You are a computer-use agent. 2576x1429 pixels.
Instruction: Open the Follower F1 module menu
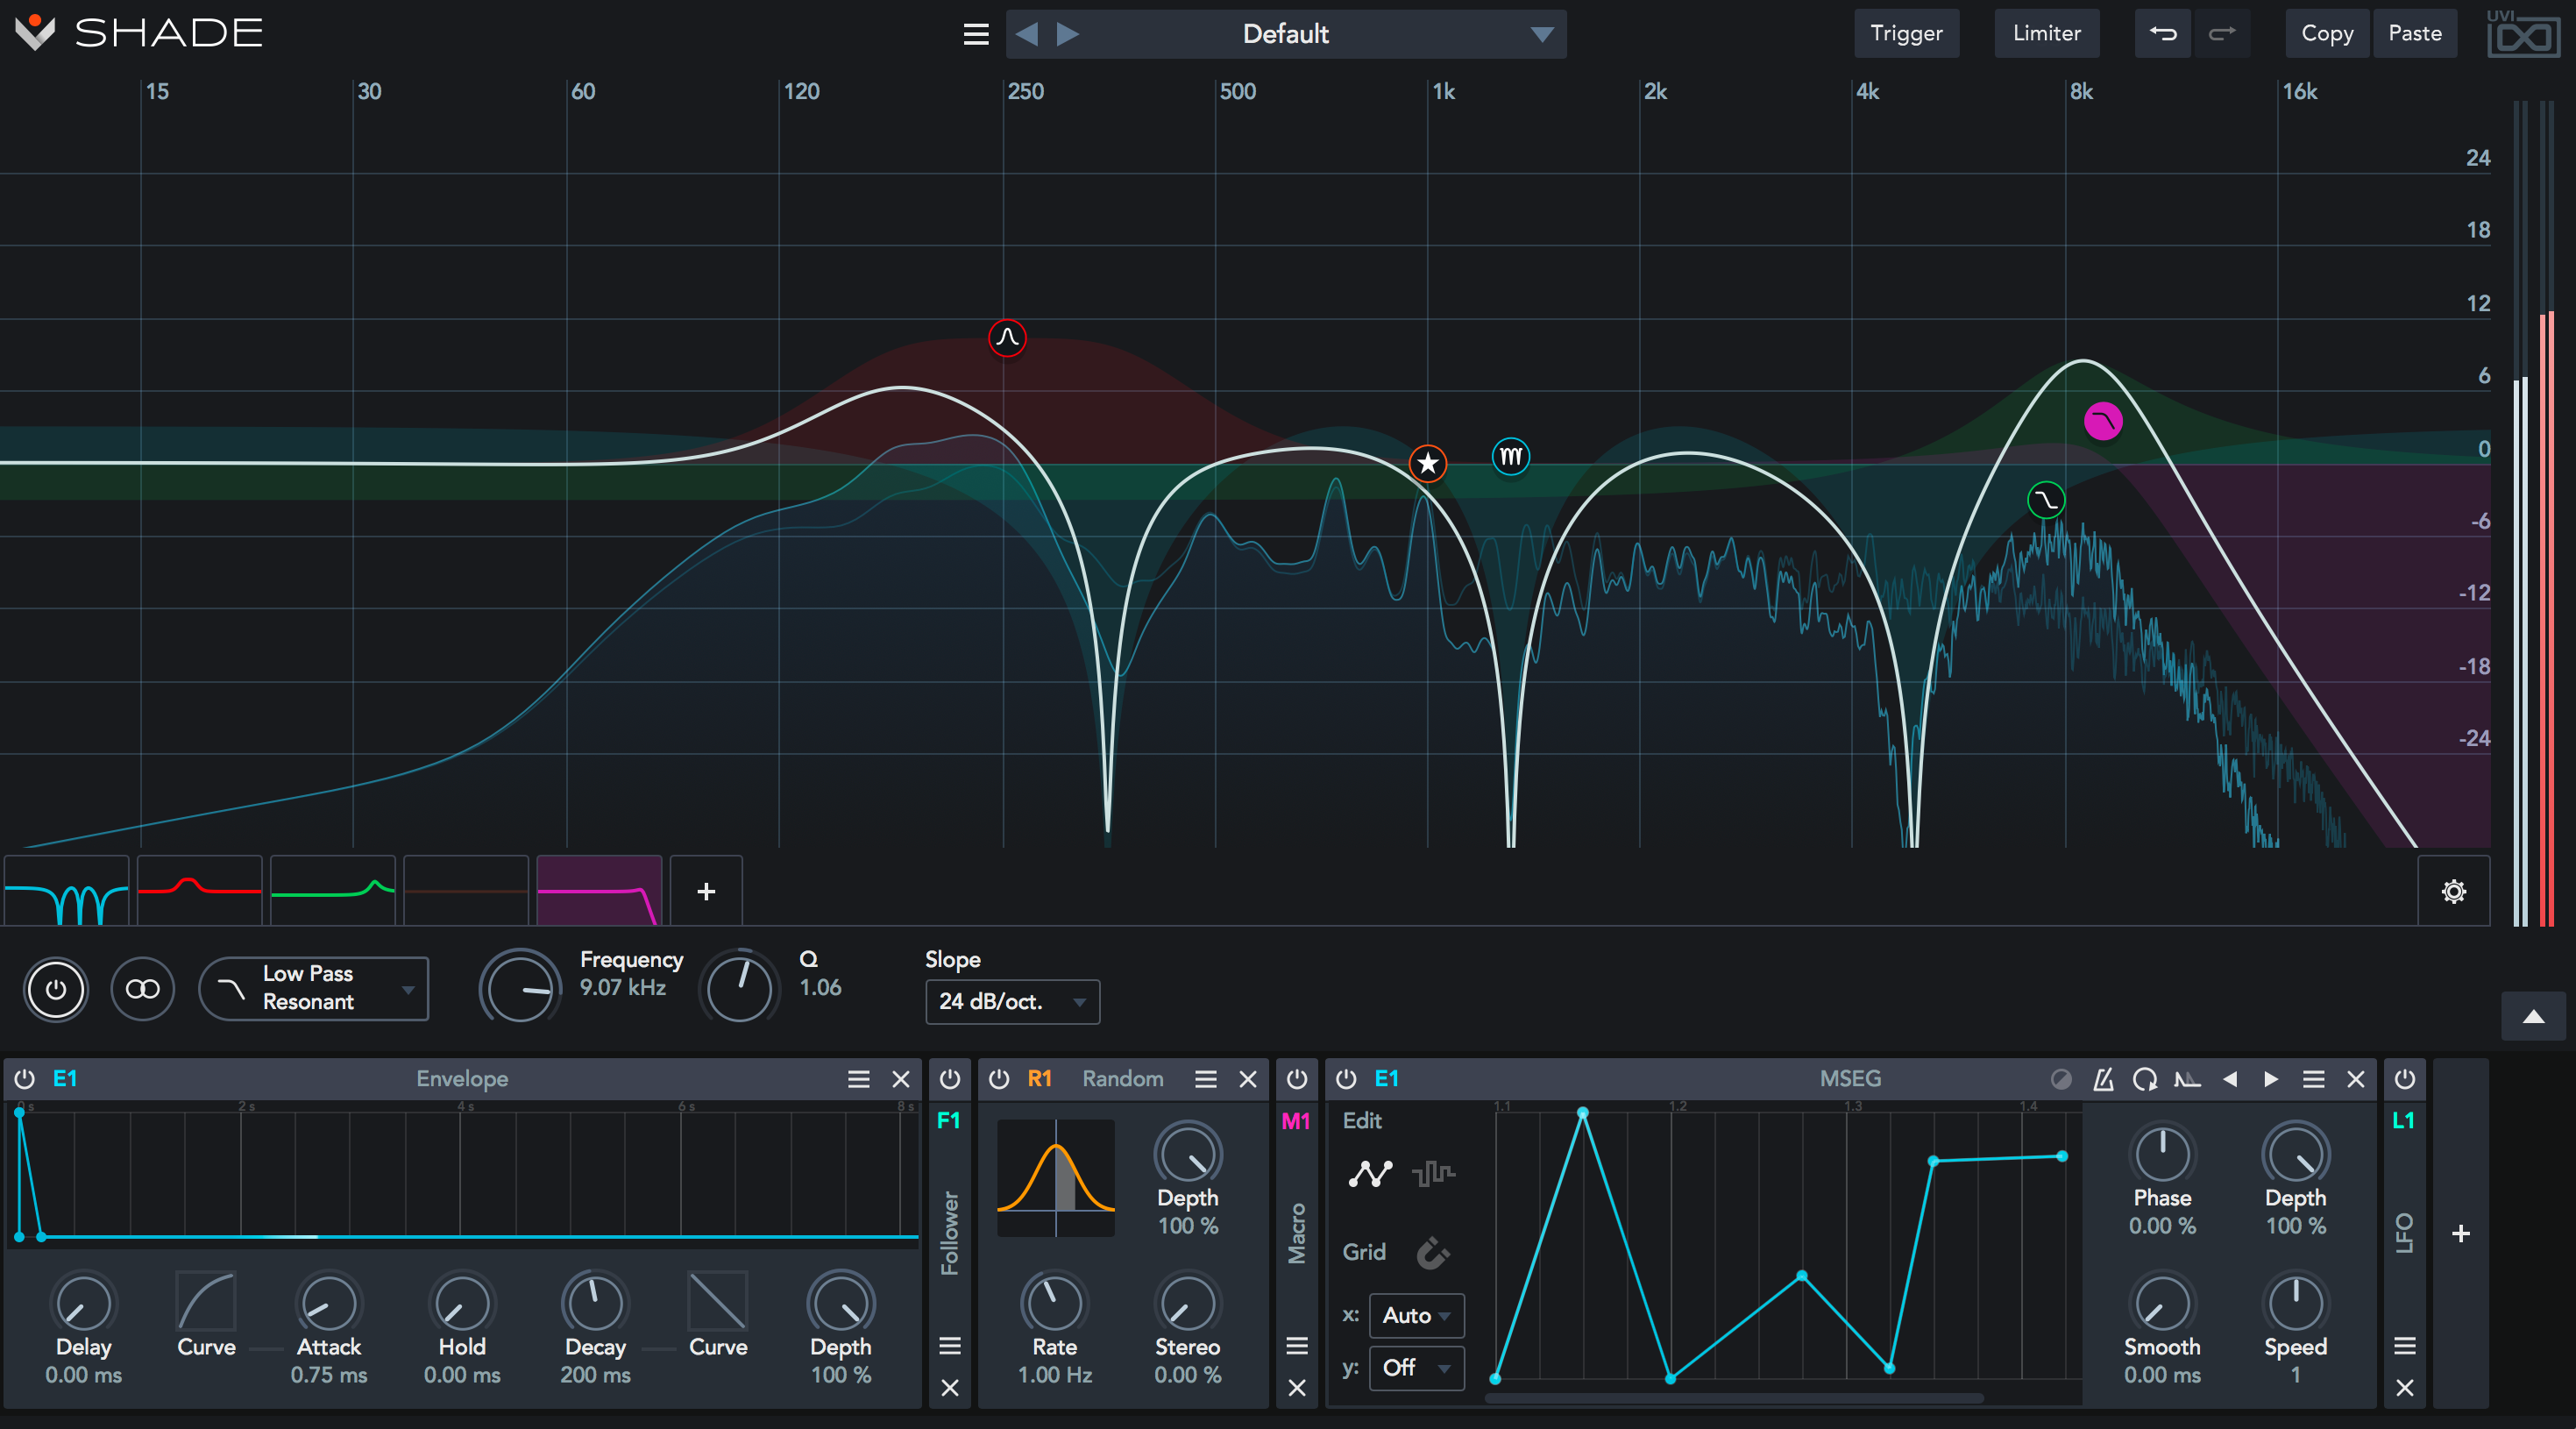(950, 1345)
